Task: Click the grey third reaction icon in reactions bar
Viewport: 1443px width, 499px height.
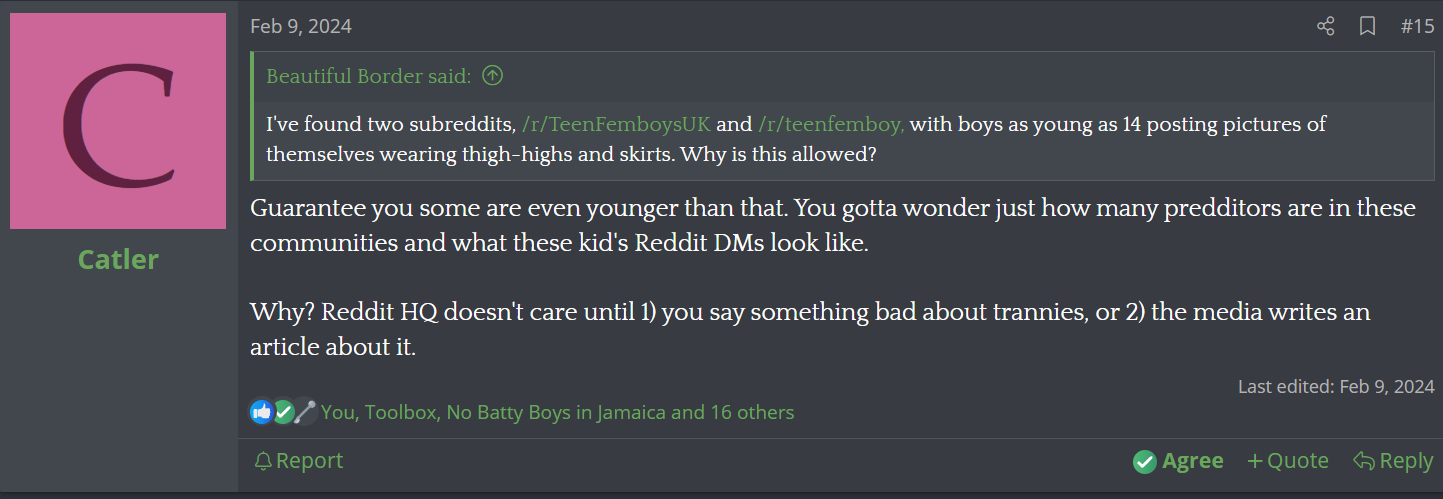Action: [x=305, y=411]
